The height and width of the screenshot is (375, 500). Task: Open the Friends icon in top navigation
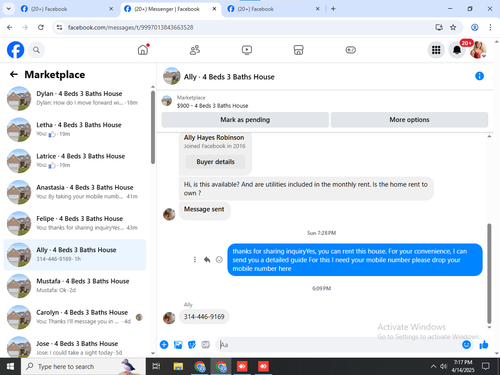[195, 50]
